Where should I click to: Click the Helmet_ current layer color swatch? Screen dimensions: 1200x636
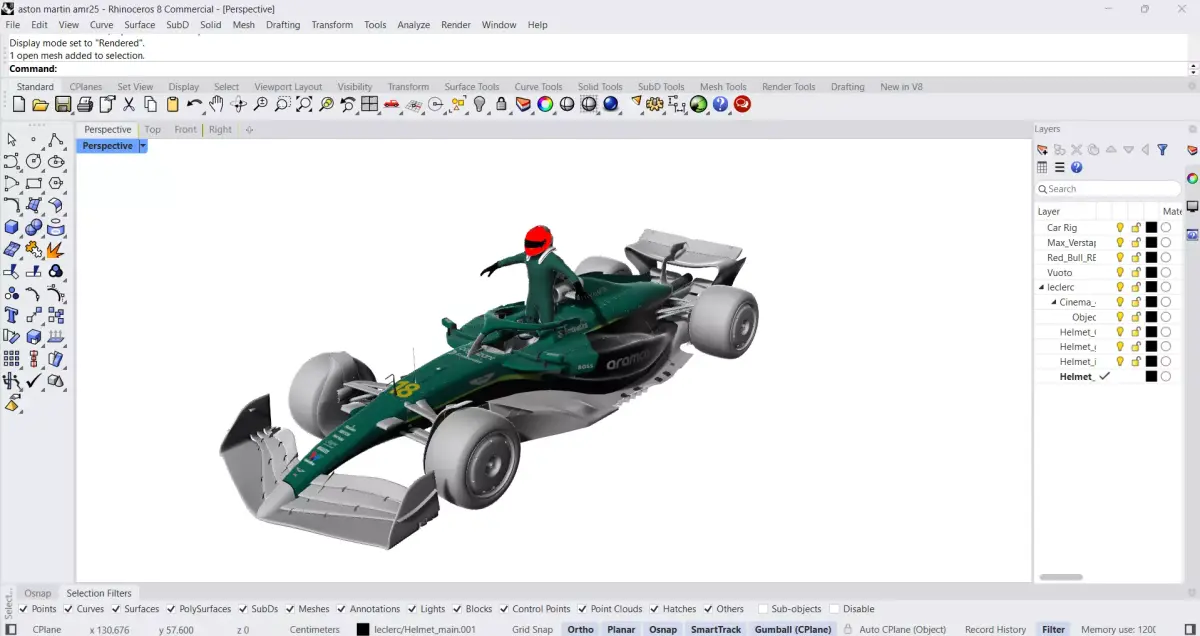pos(1151,377)
